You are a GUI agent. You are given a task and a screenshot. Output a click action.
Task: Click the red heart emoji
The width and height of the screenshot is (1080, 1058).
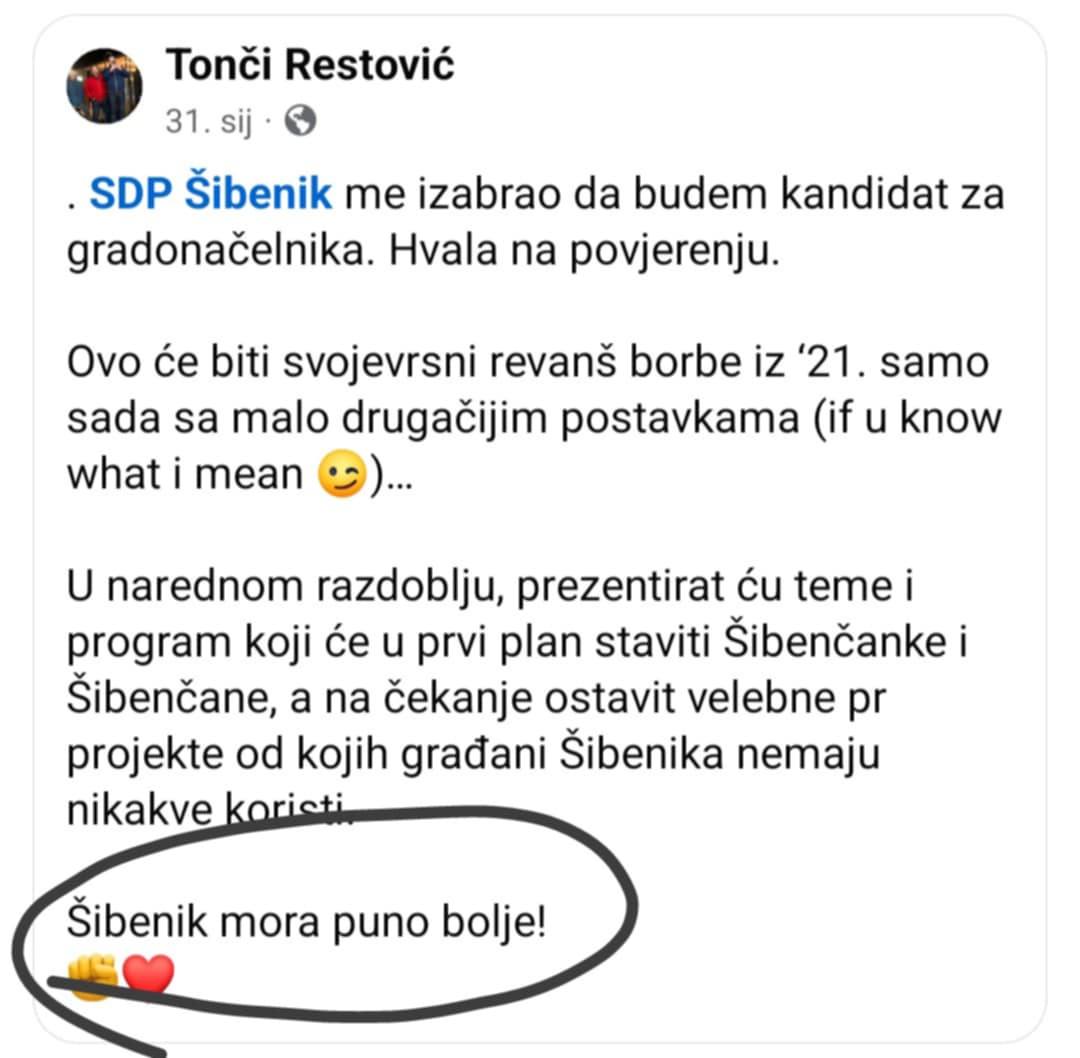pos(148,974)
